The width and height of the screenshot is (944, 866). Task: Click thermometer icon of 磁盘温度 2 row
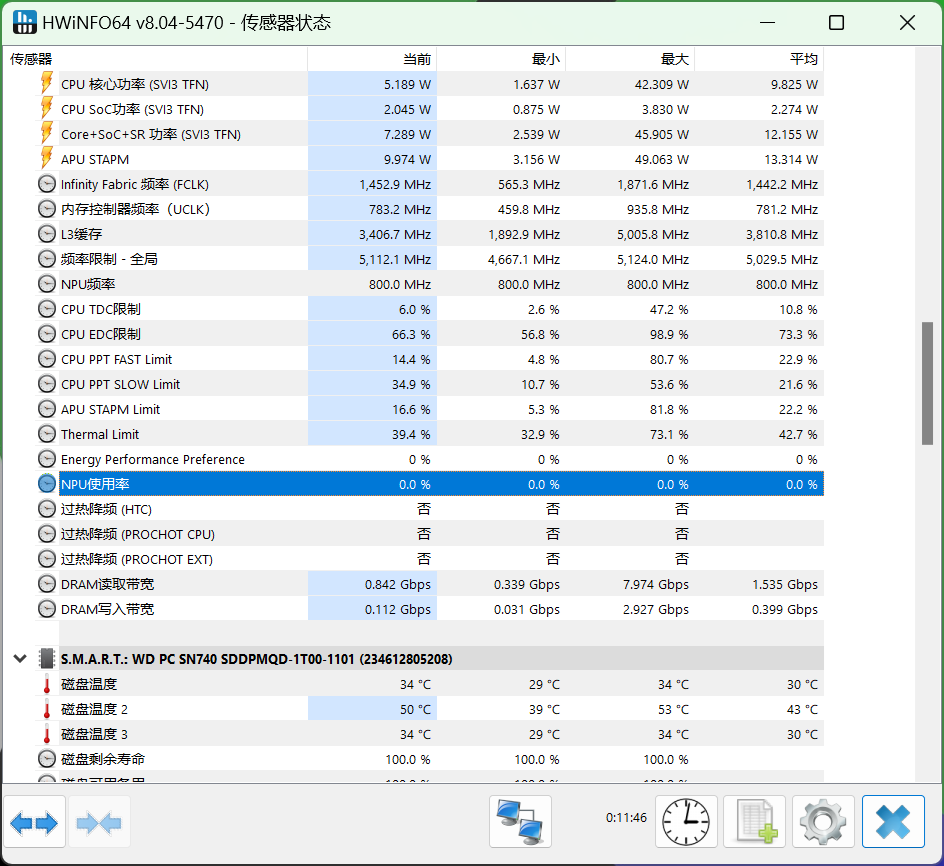(x=46, y=709)
